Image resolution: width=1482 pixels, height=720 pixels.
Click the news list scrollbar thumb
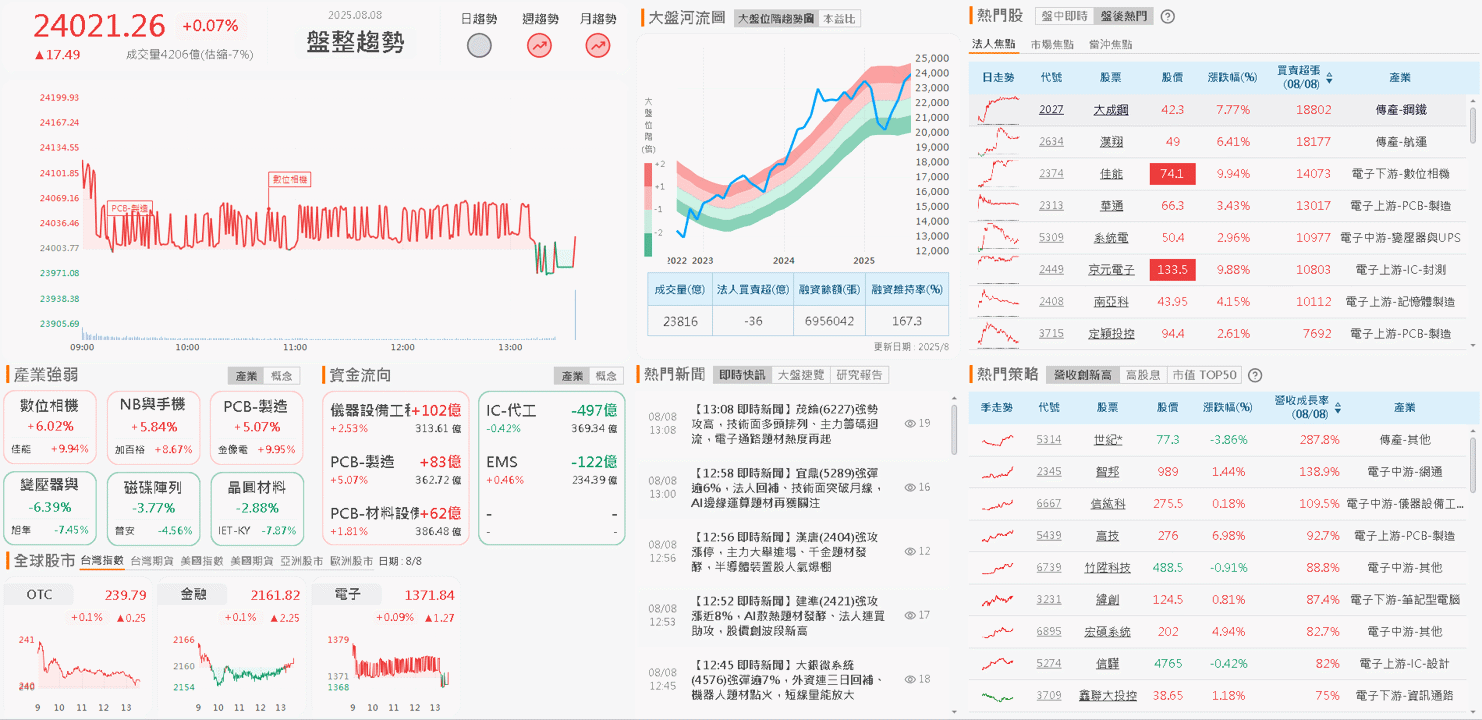tap(953, 428)
